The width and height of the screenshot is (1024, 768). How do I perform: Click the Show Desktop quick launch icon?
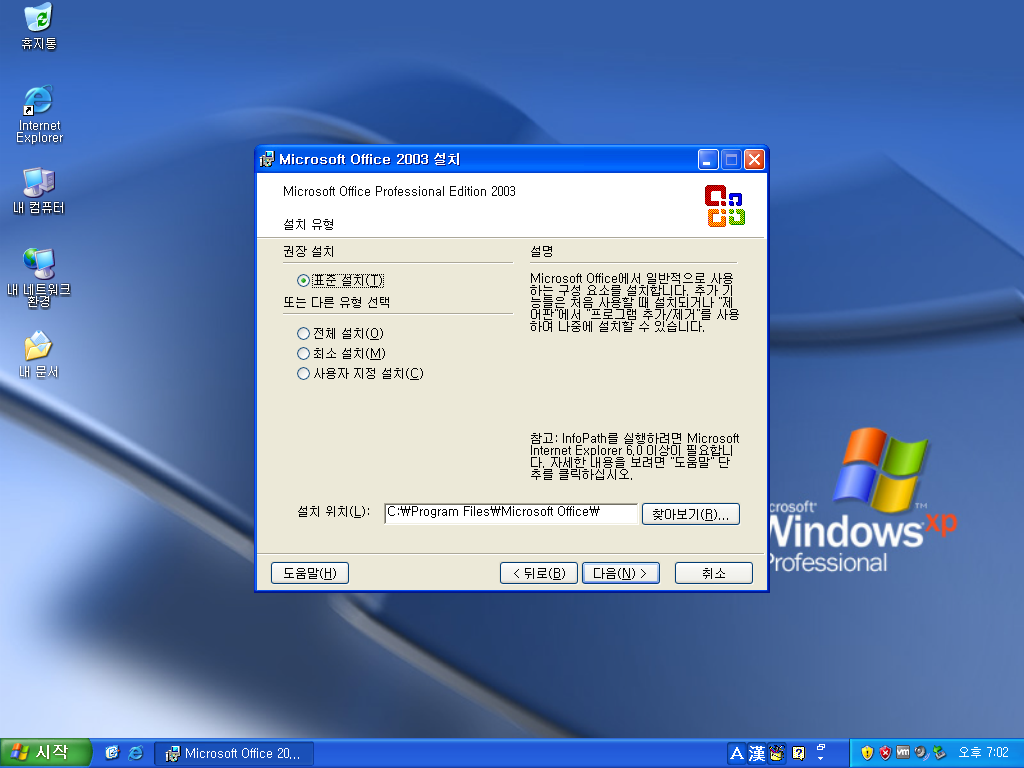[112, 753]
